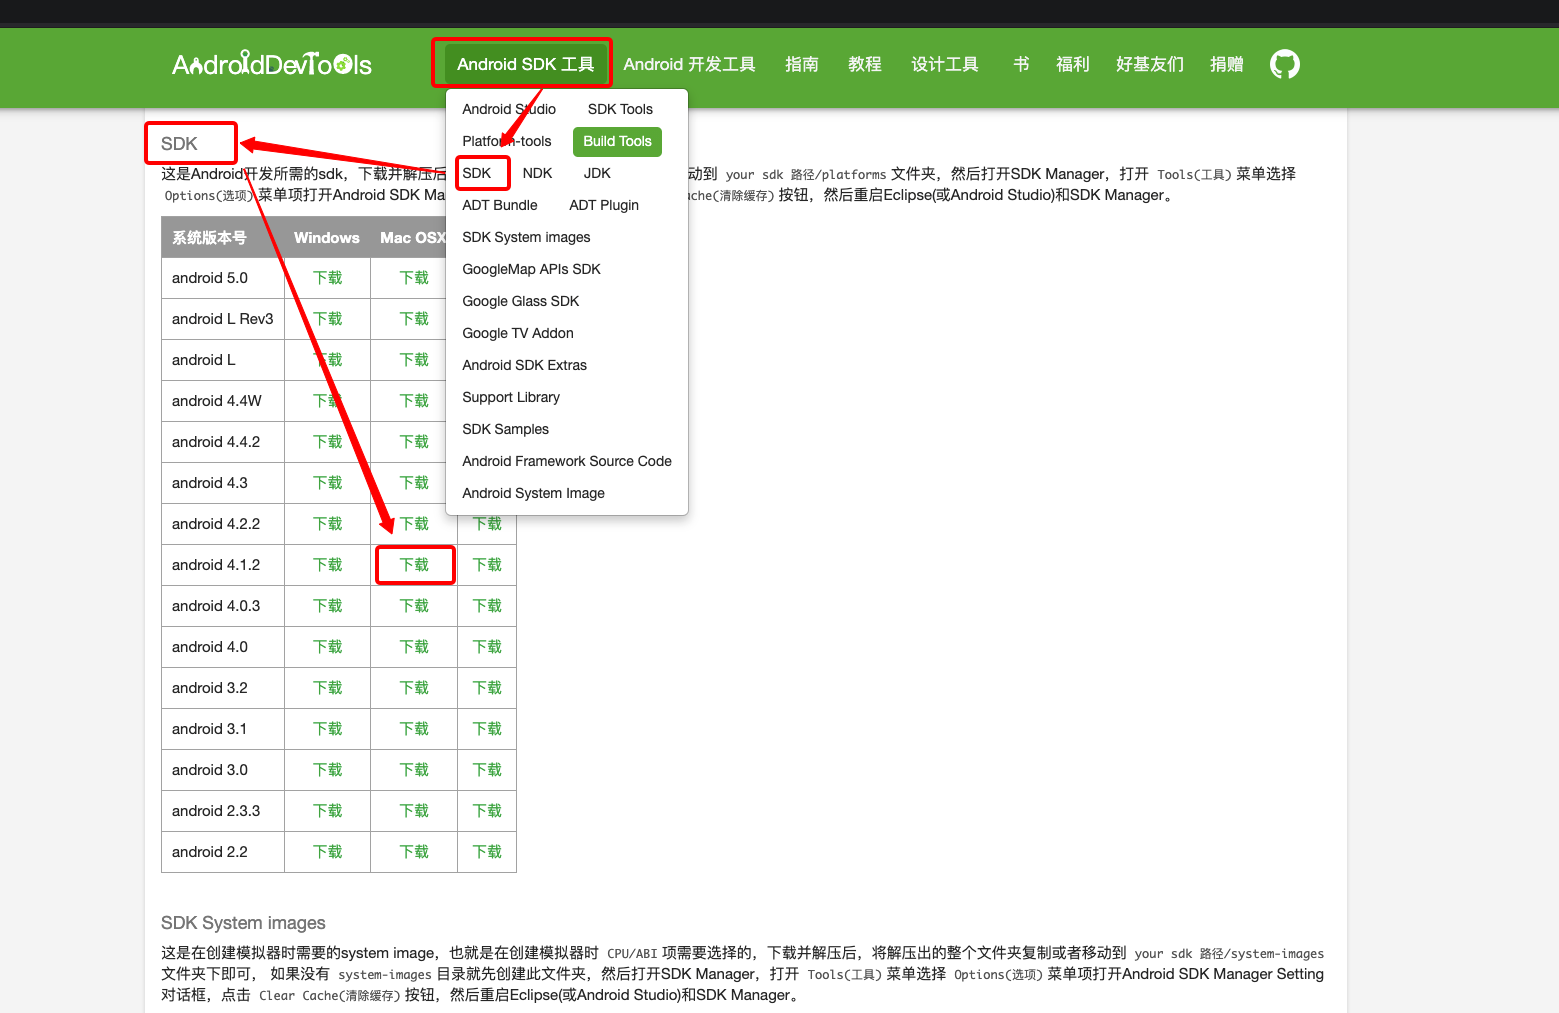Select SDK System images in the dropdown menu
This screenshot has height=1013, width=1559.
[x=526, y=237]
